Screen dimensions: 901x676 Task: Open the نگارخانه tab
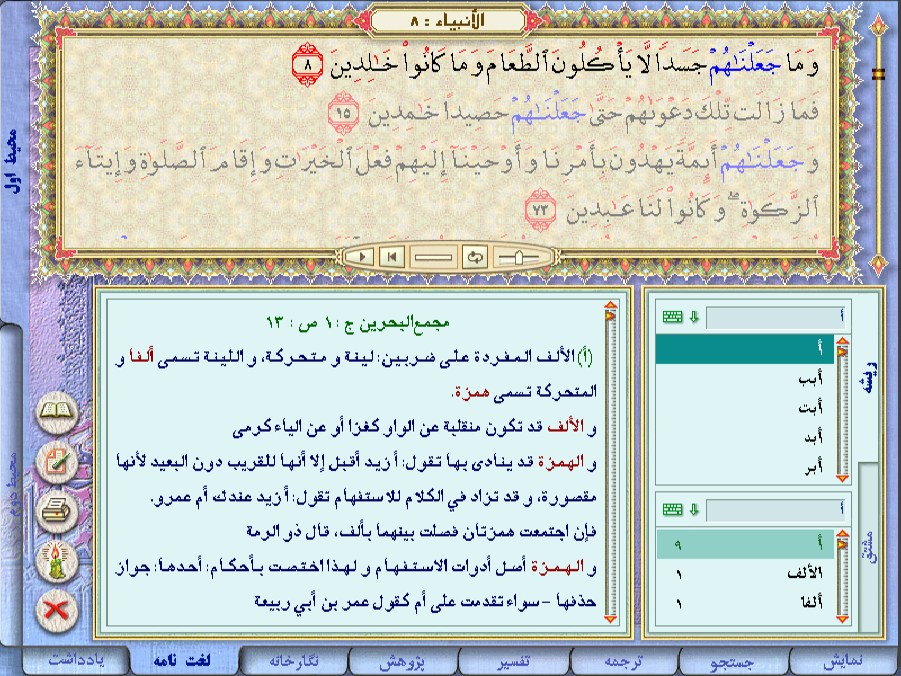(294, 660)
